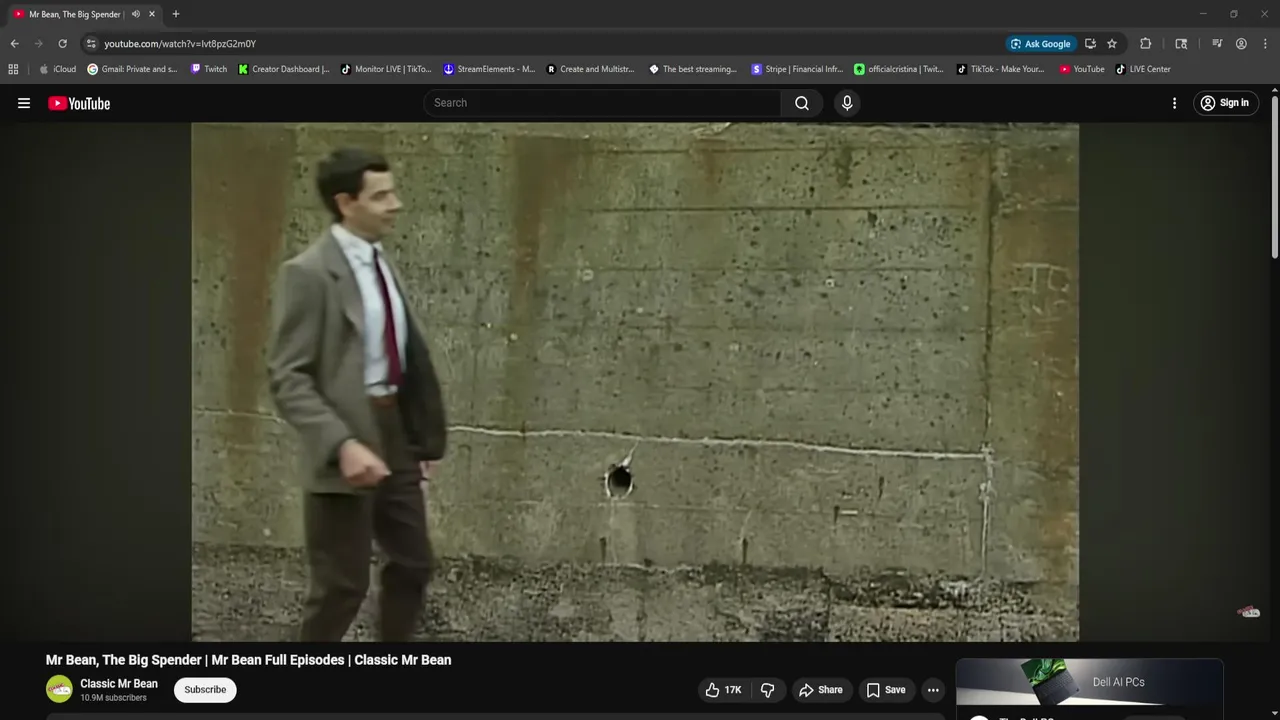1280x720 pixels.
Task: Save video to a playlist
Action: (x=886, y=690)
